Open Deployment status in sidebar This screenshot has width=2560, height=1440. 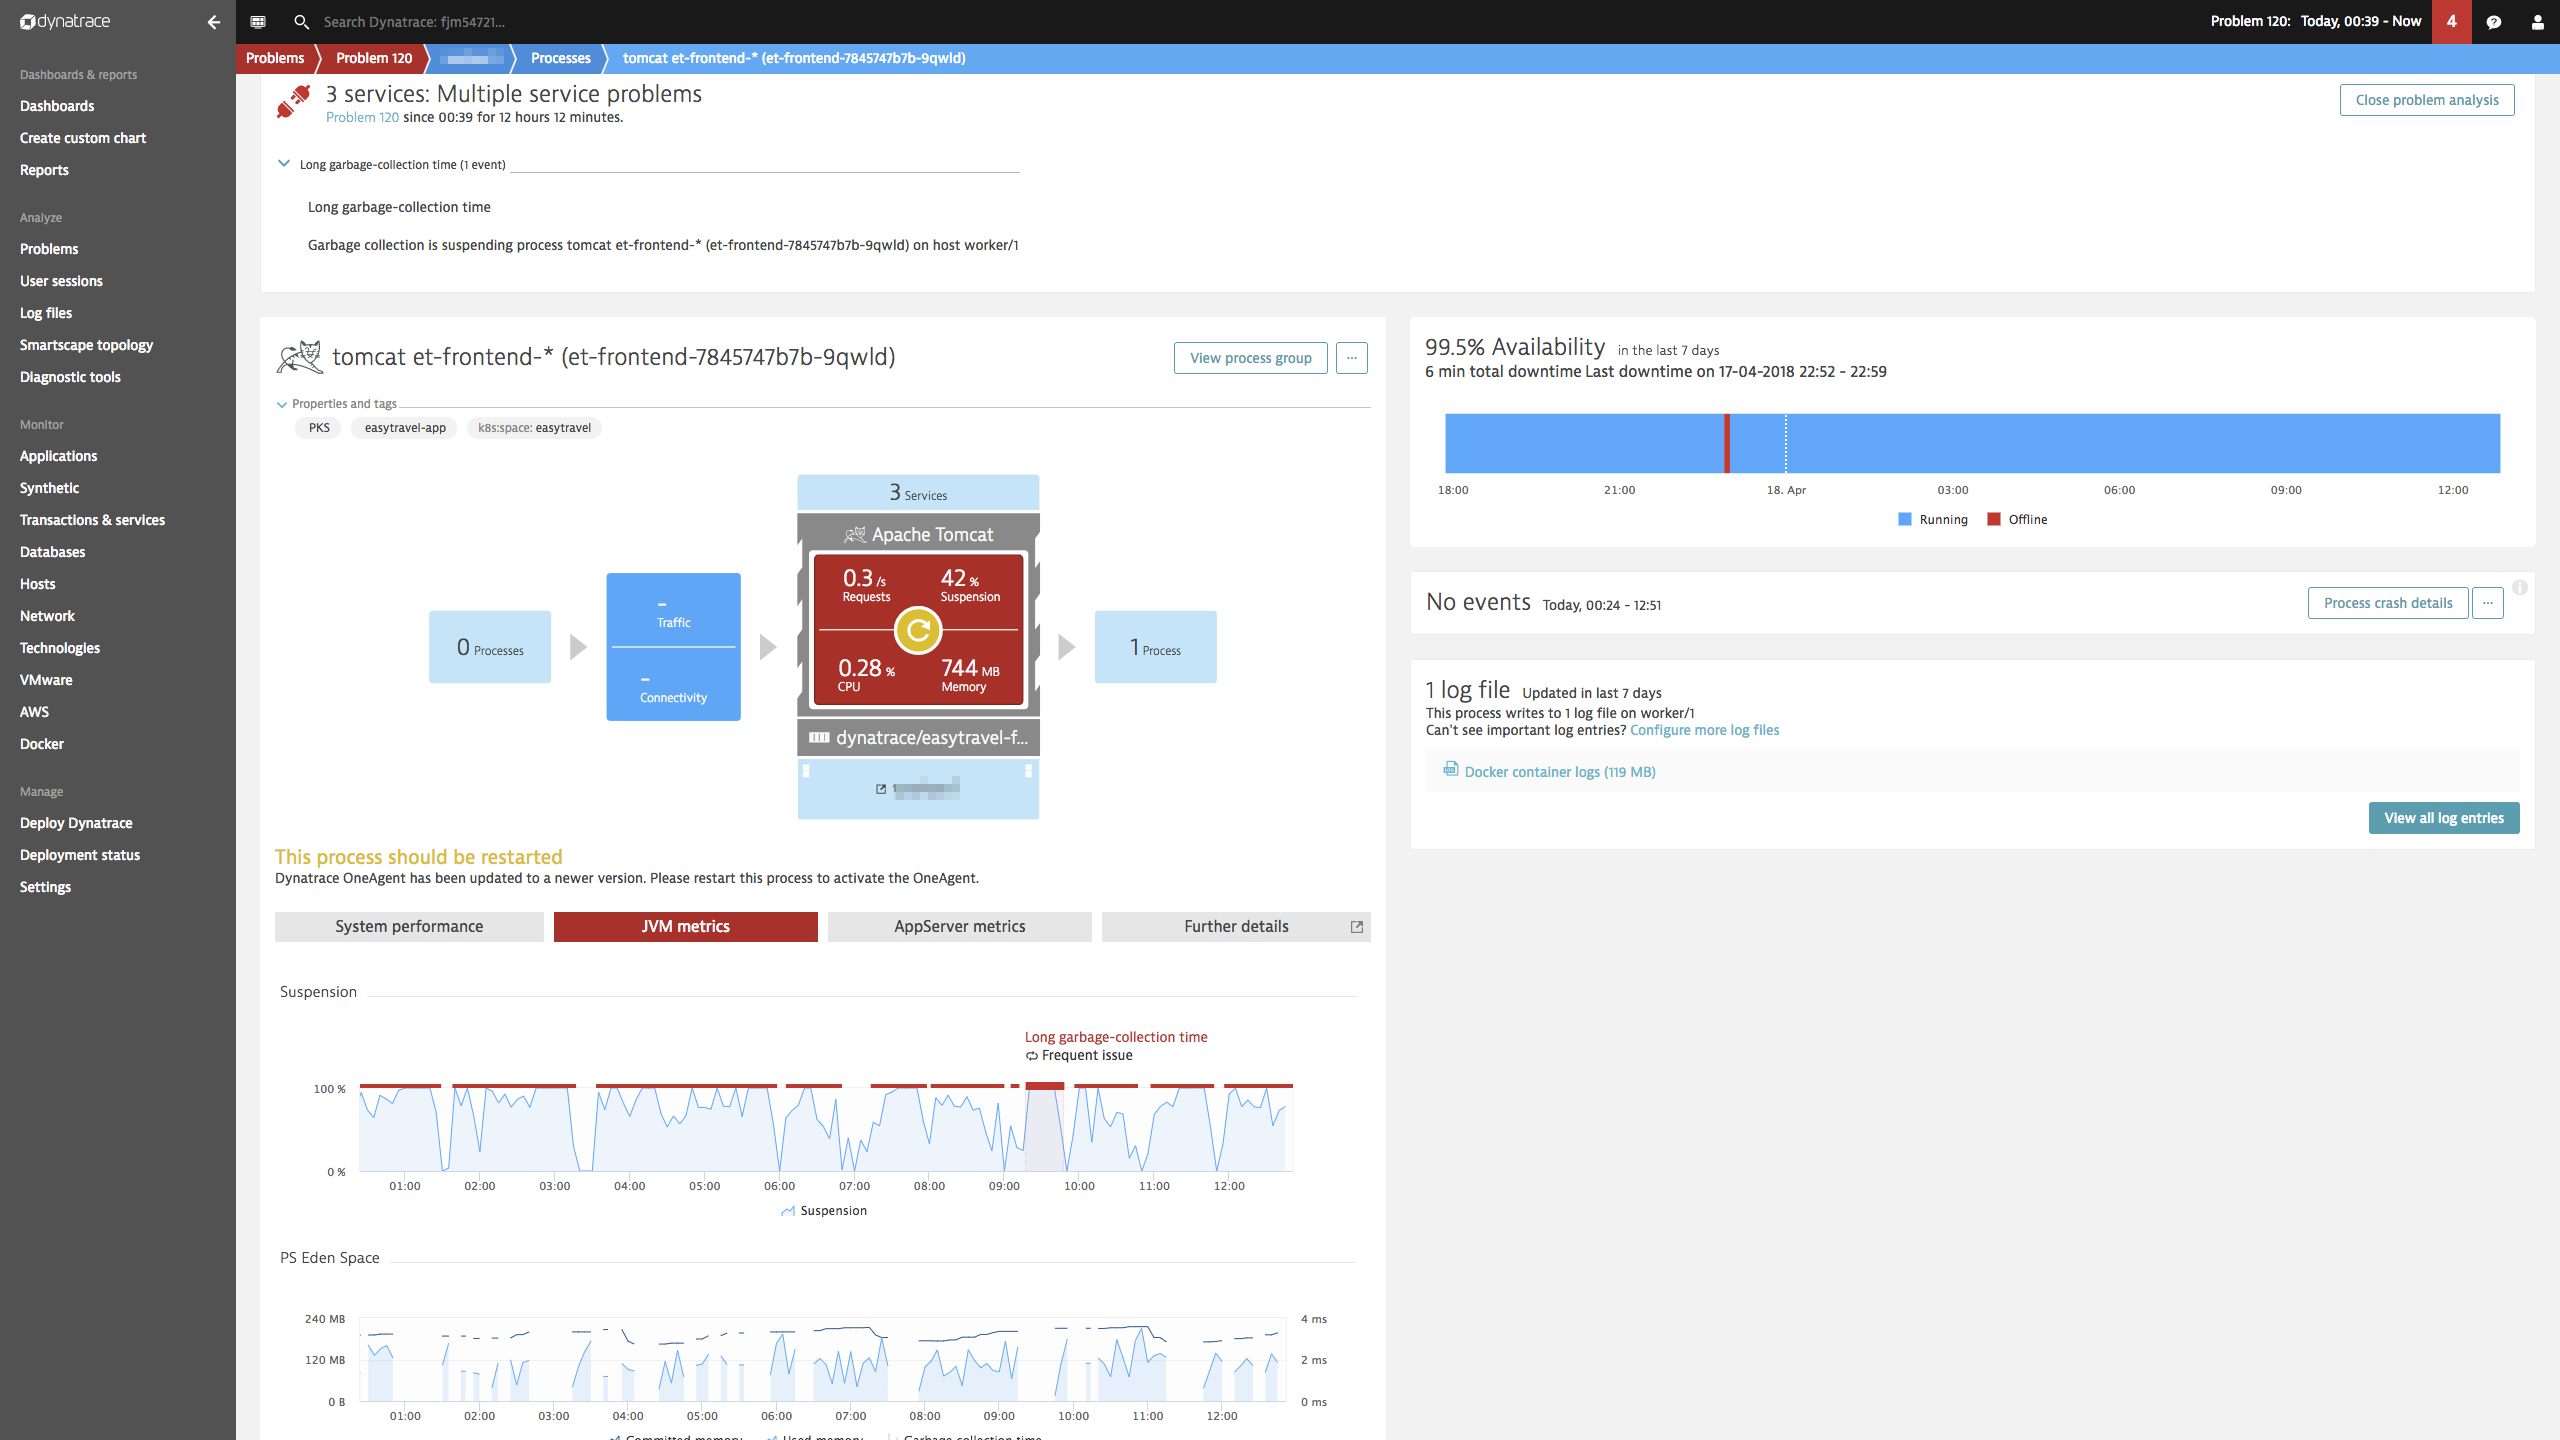(x=80, y=855)
